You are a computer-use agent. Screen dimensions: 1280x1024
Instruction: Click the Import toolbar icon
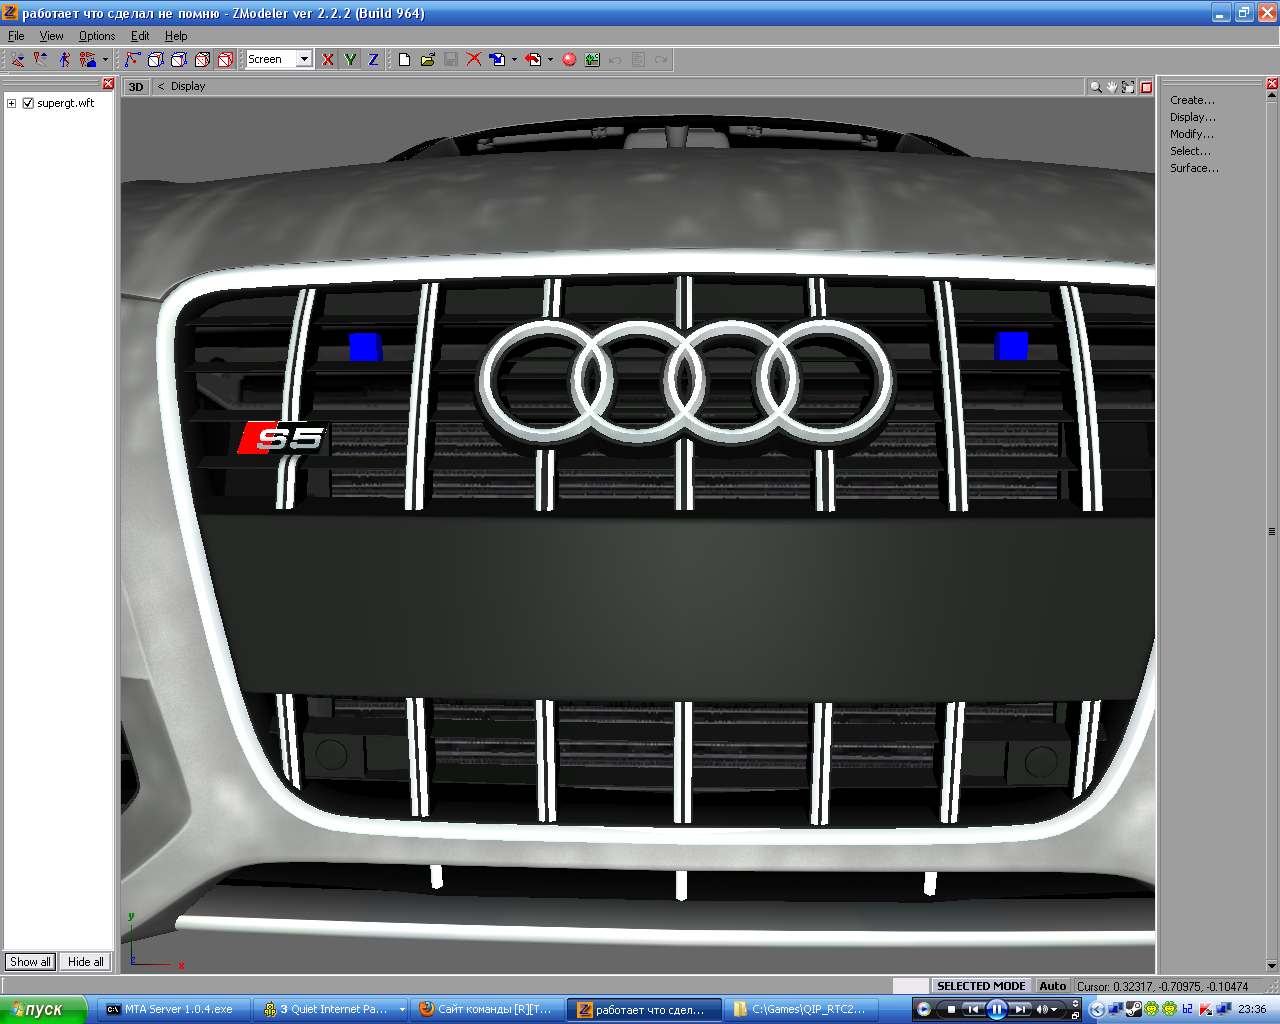497,60
